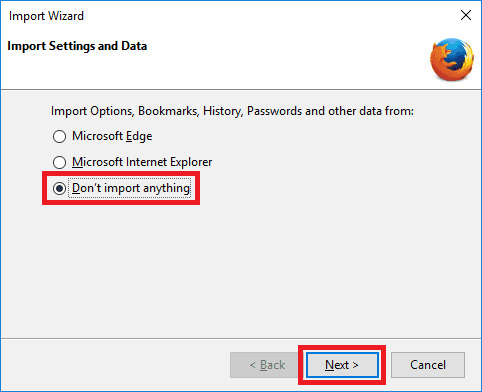Dismiss the wizard using Cancel
The image size is (482, 392).
tap(428, 365)
